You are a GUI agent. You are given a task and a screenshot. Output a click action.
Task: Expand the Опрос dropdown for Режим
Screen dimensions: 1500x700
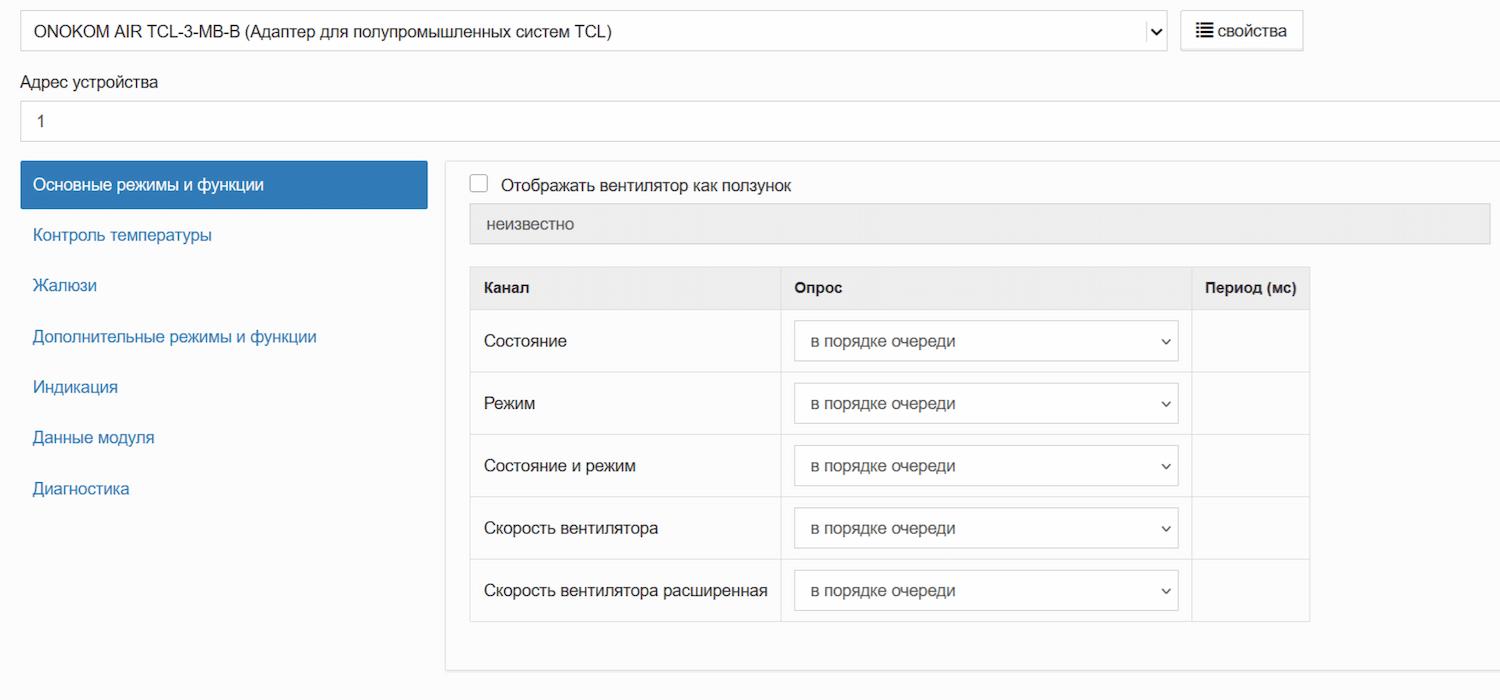point(985,404)
